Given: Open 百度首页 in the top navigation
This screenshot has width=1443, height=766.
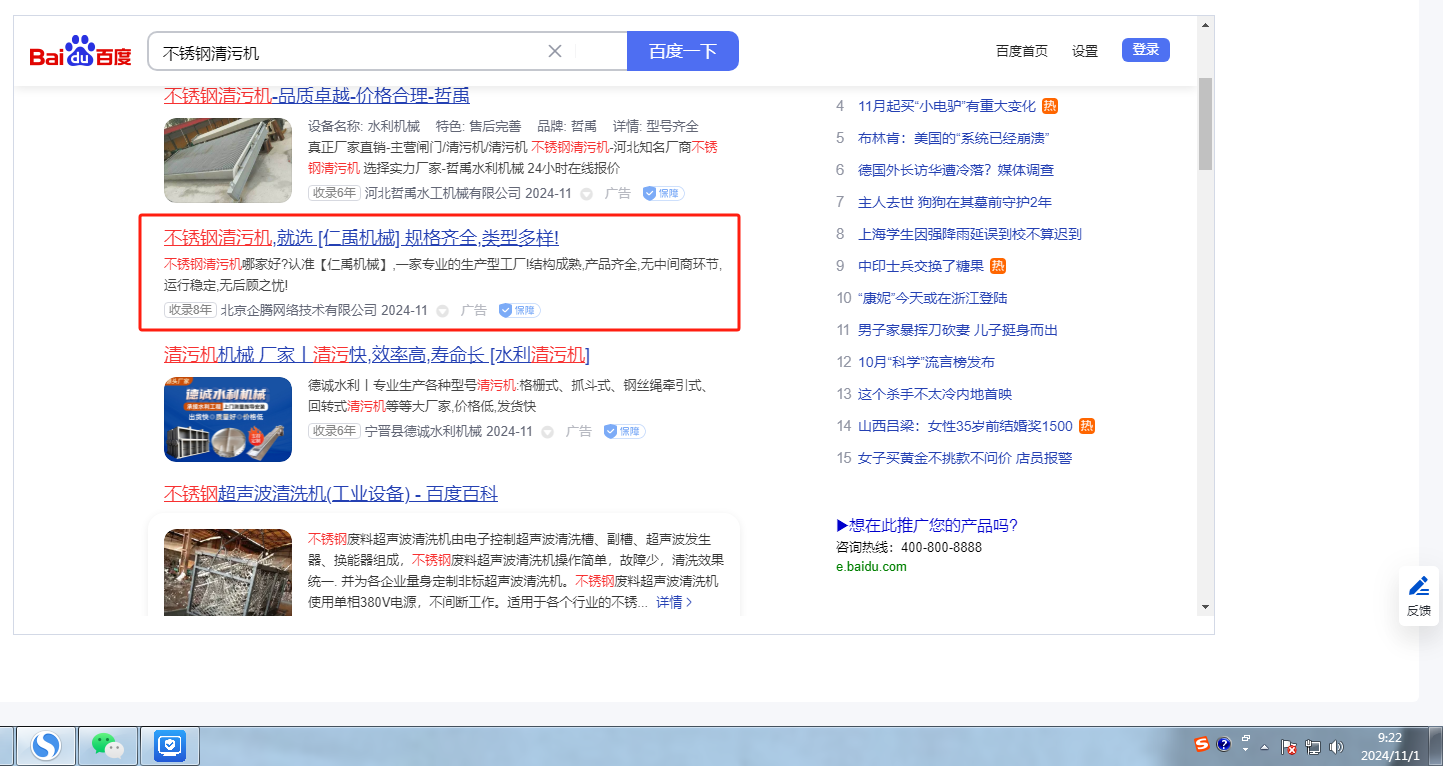Looking at the screenshot, I should pos(1021,51).
